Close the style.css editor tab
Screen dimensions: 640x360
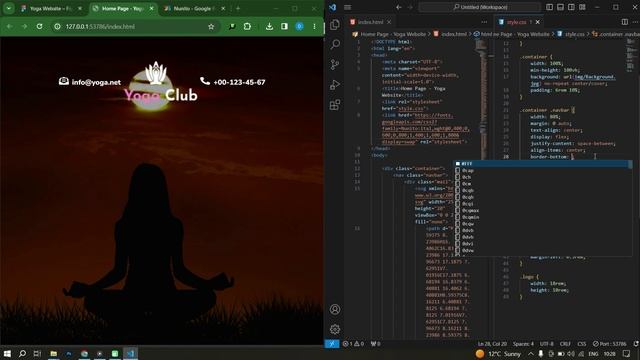(x=538, y=22)
